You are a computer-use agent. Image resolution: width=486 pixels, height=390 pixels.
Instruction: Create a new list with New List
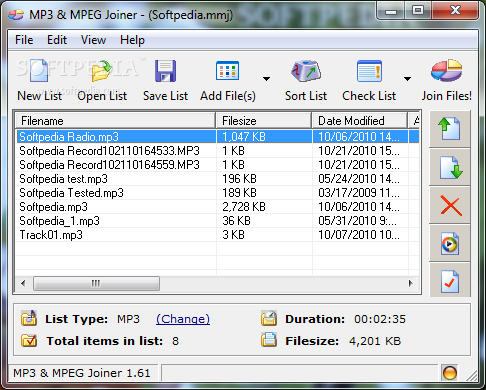(39, 81)
